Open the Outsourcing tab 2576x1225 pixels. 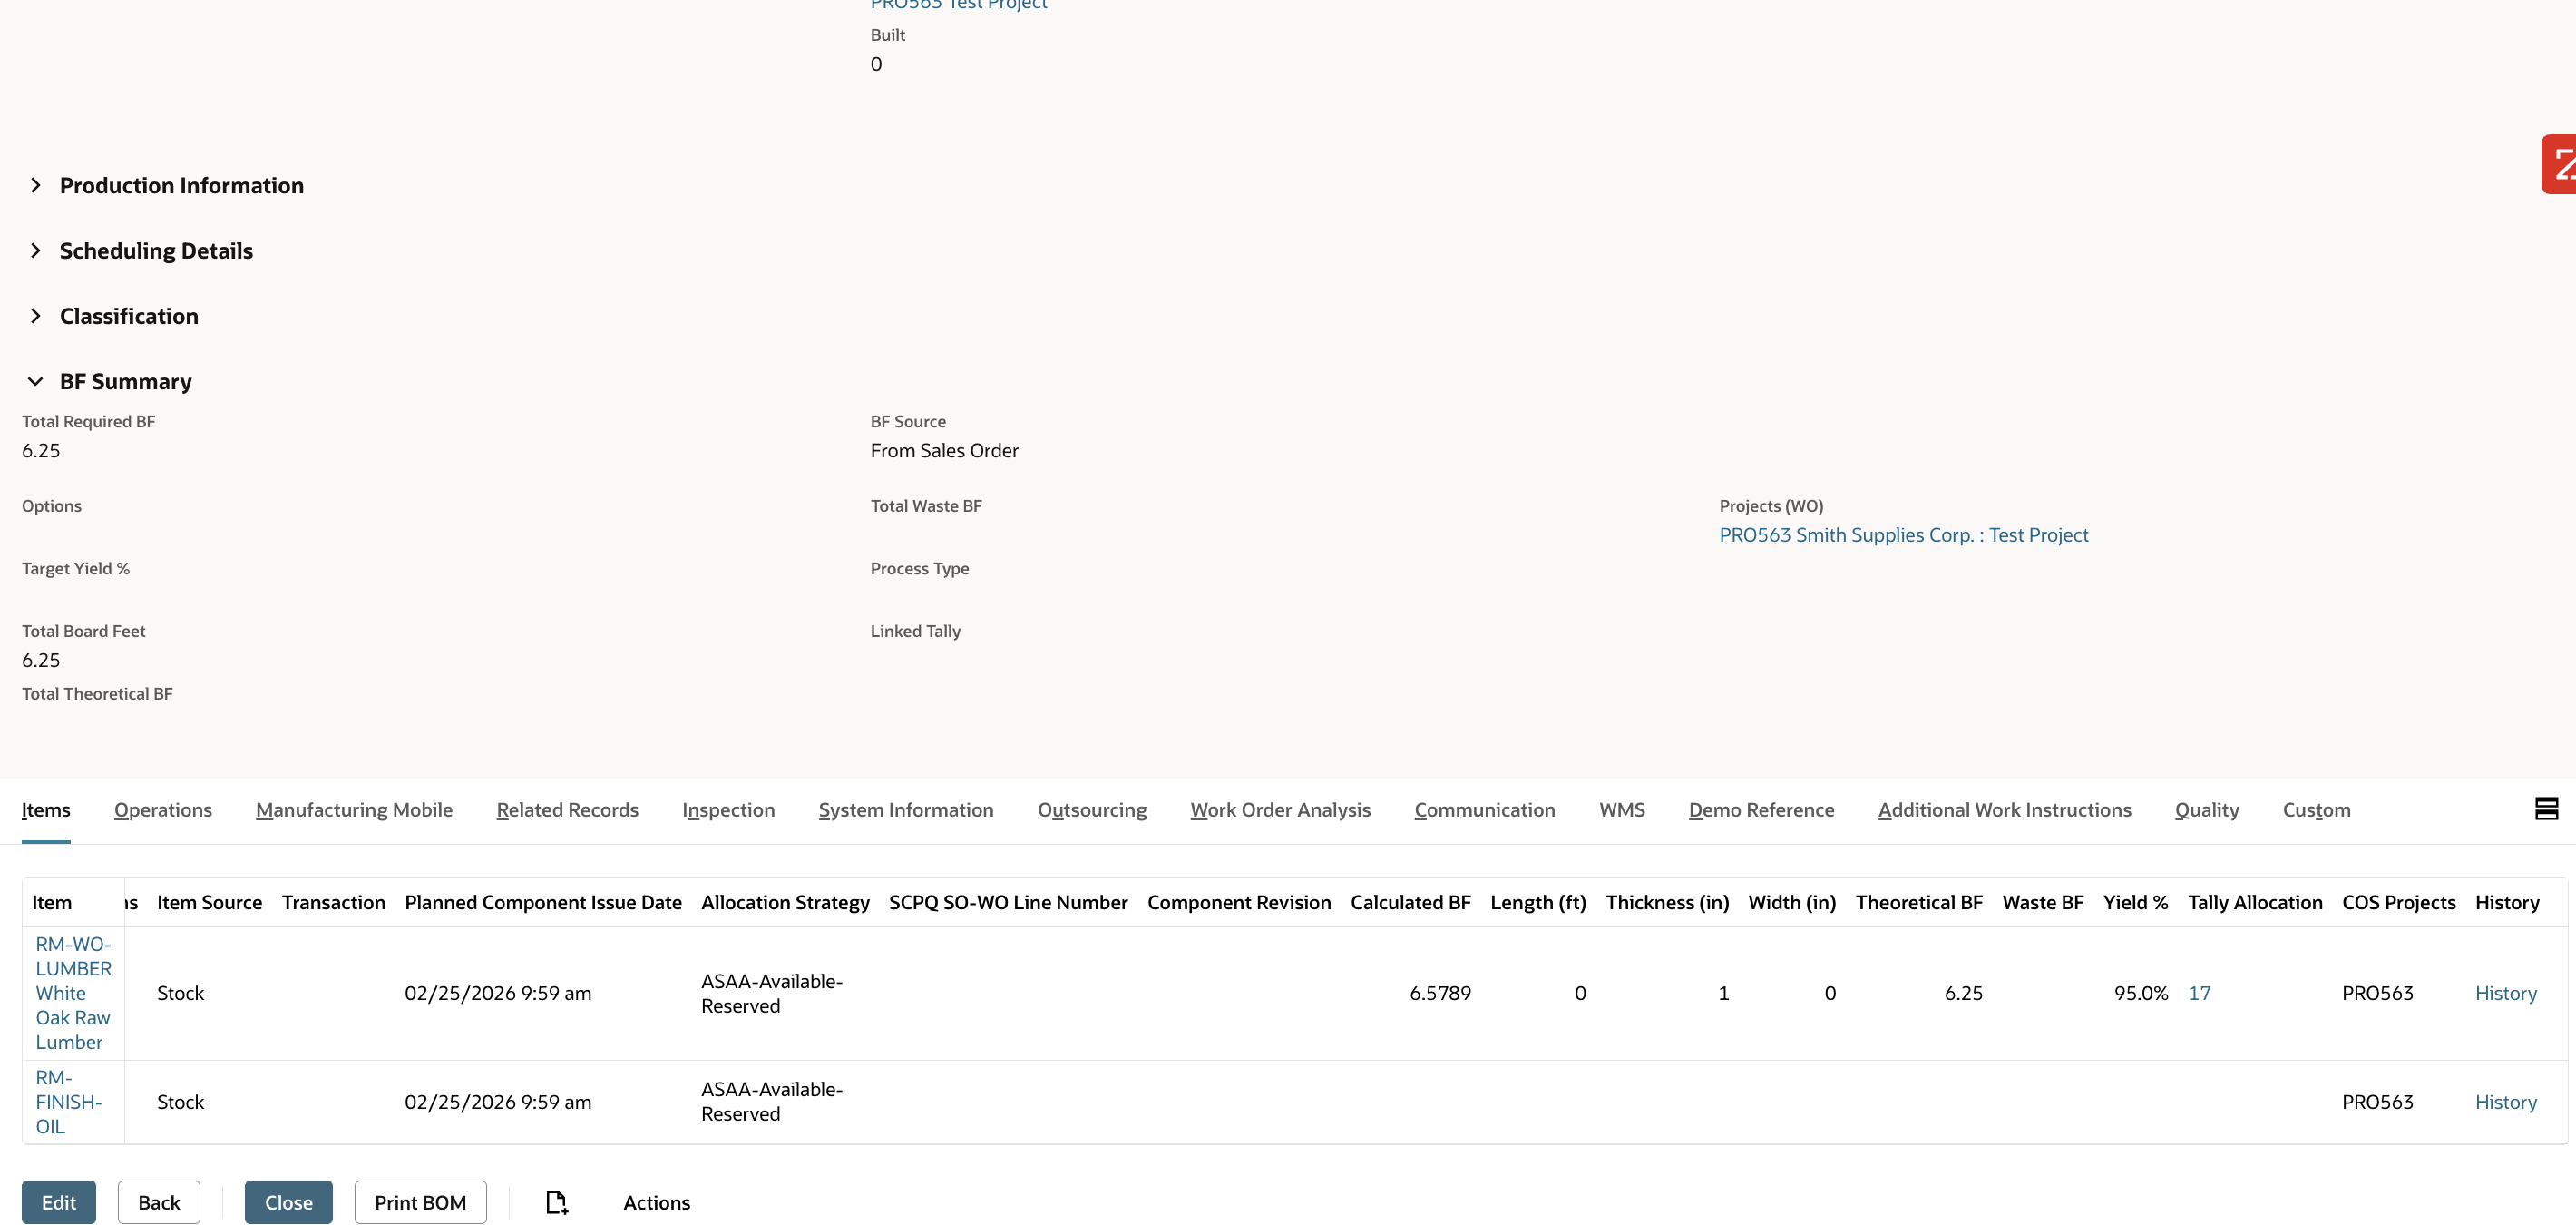tap(1092, 810)
